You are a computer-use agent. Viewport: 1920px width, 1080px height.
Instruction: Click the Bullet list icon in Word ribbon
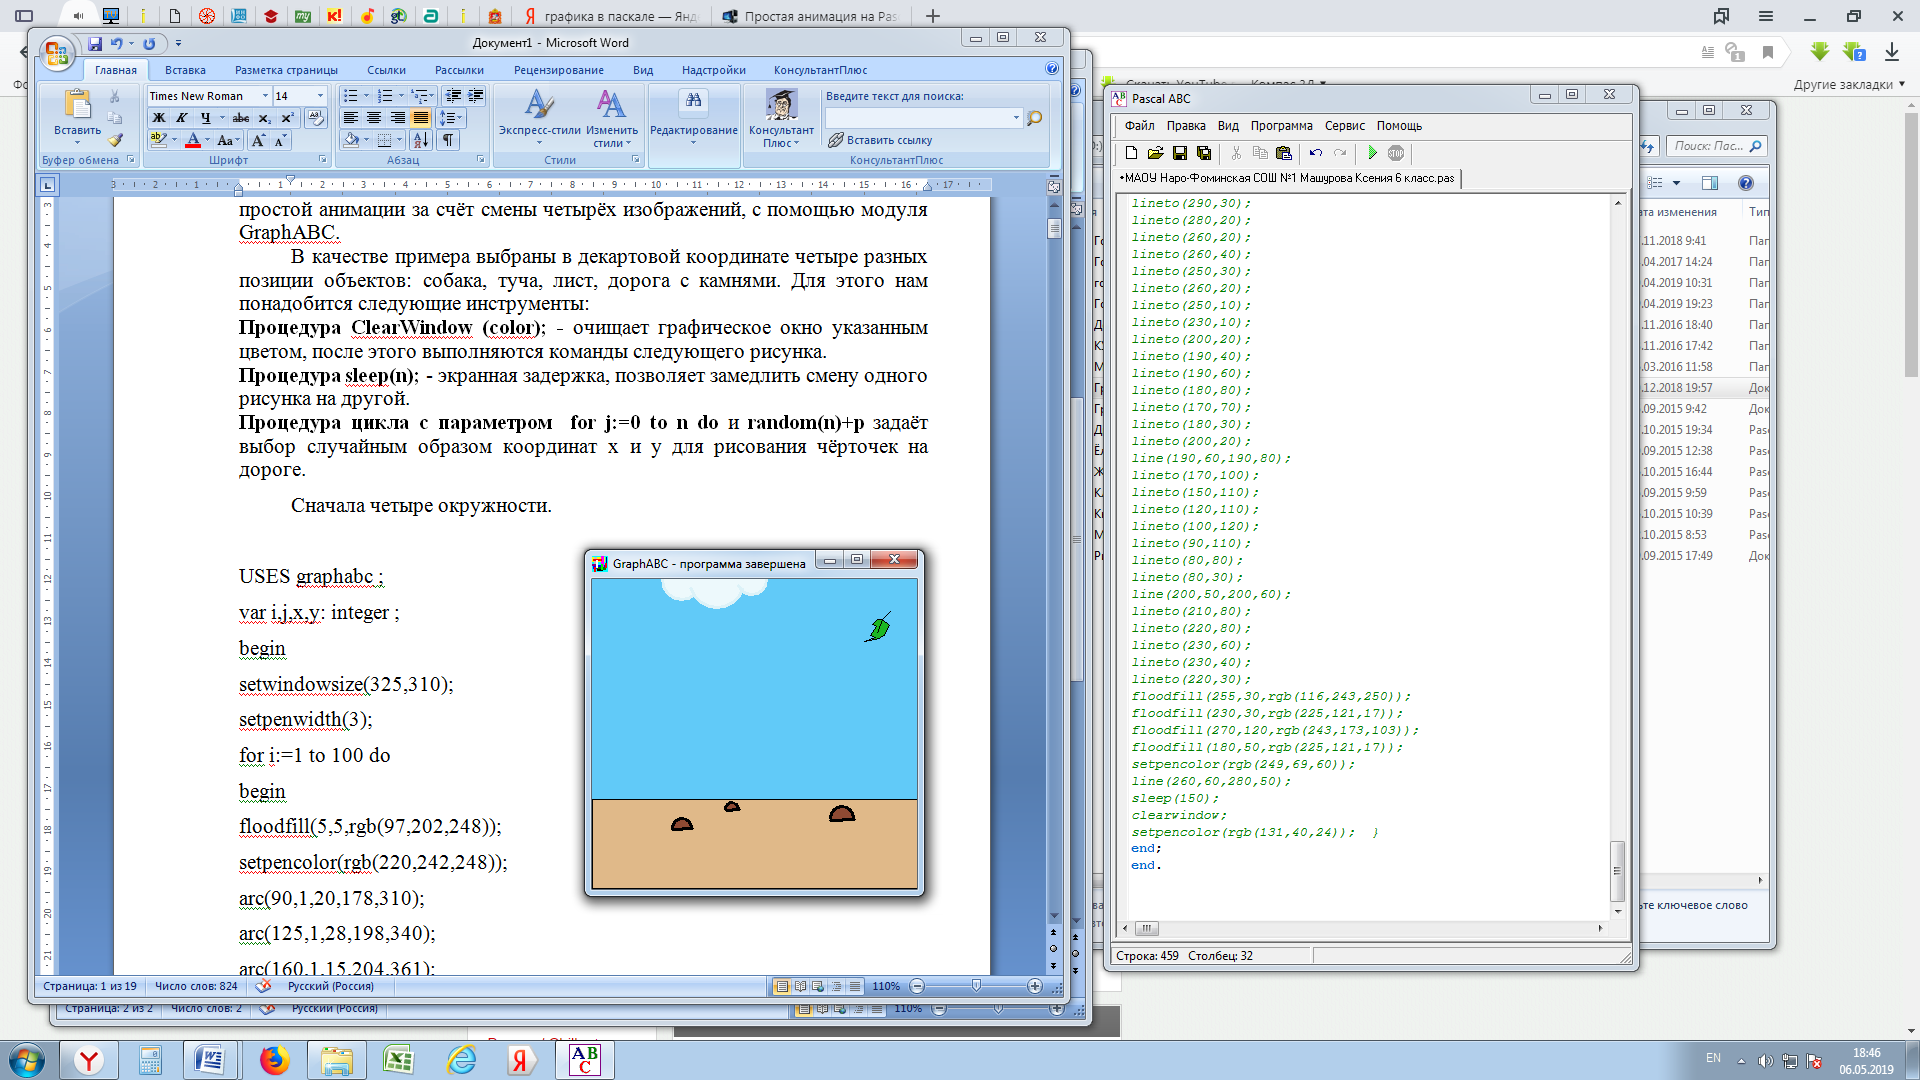349,94
